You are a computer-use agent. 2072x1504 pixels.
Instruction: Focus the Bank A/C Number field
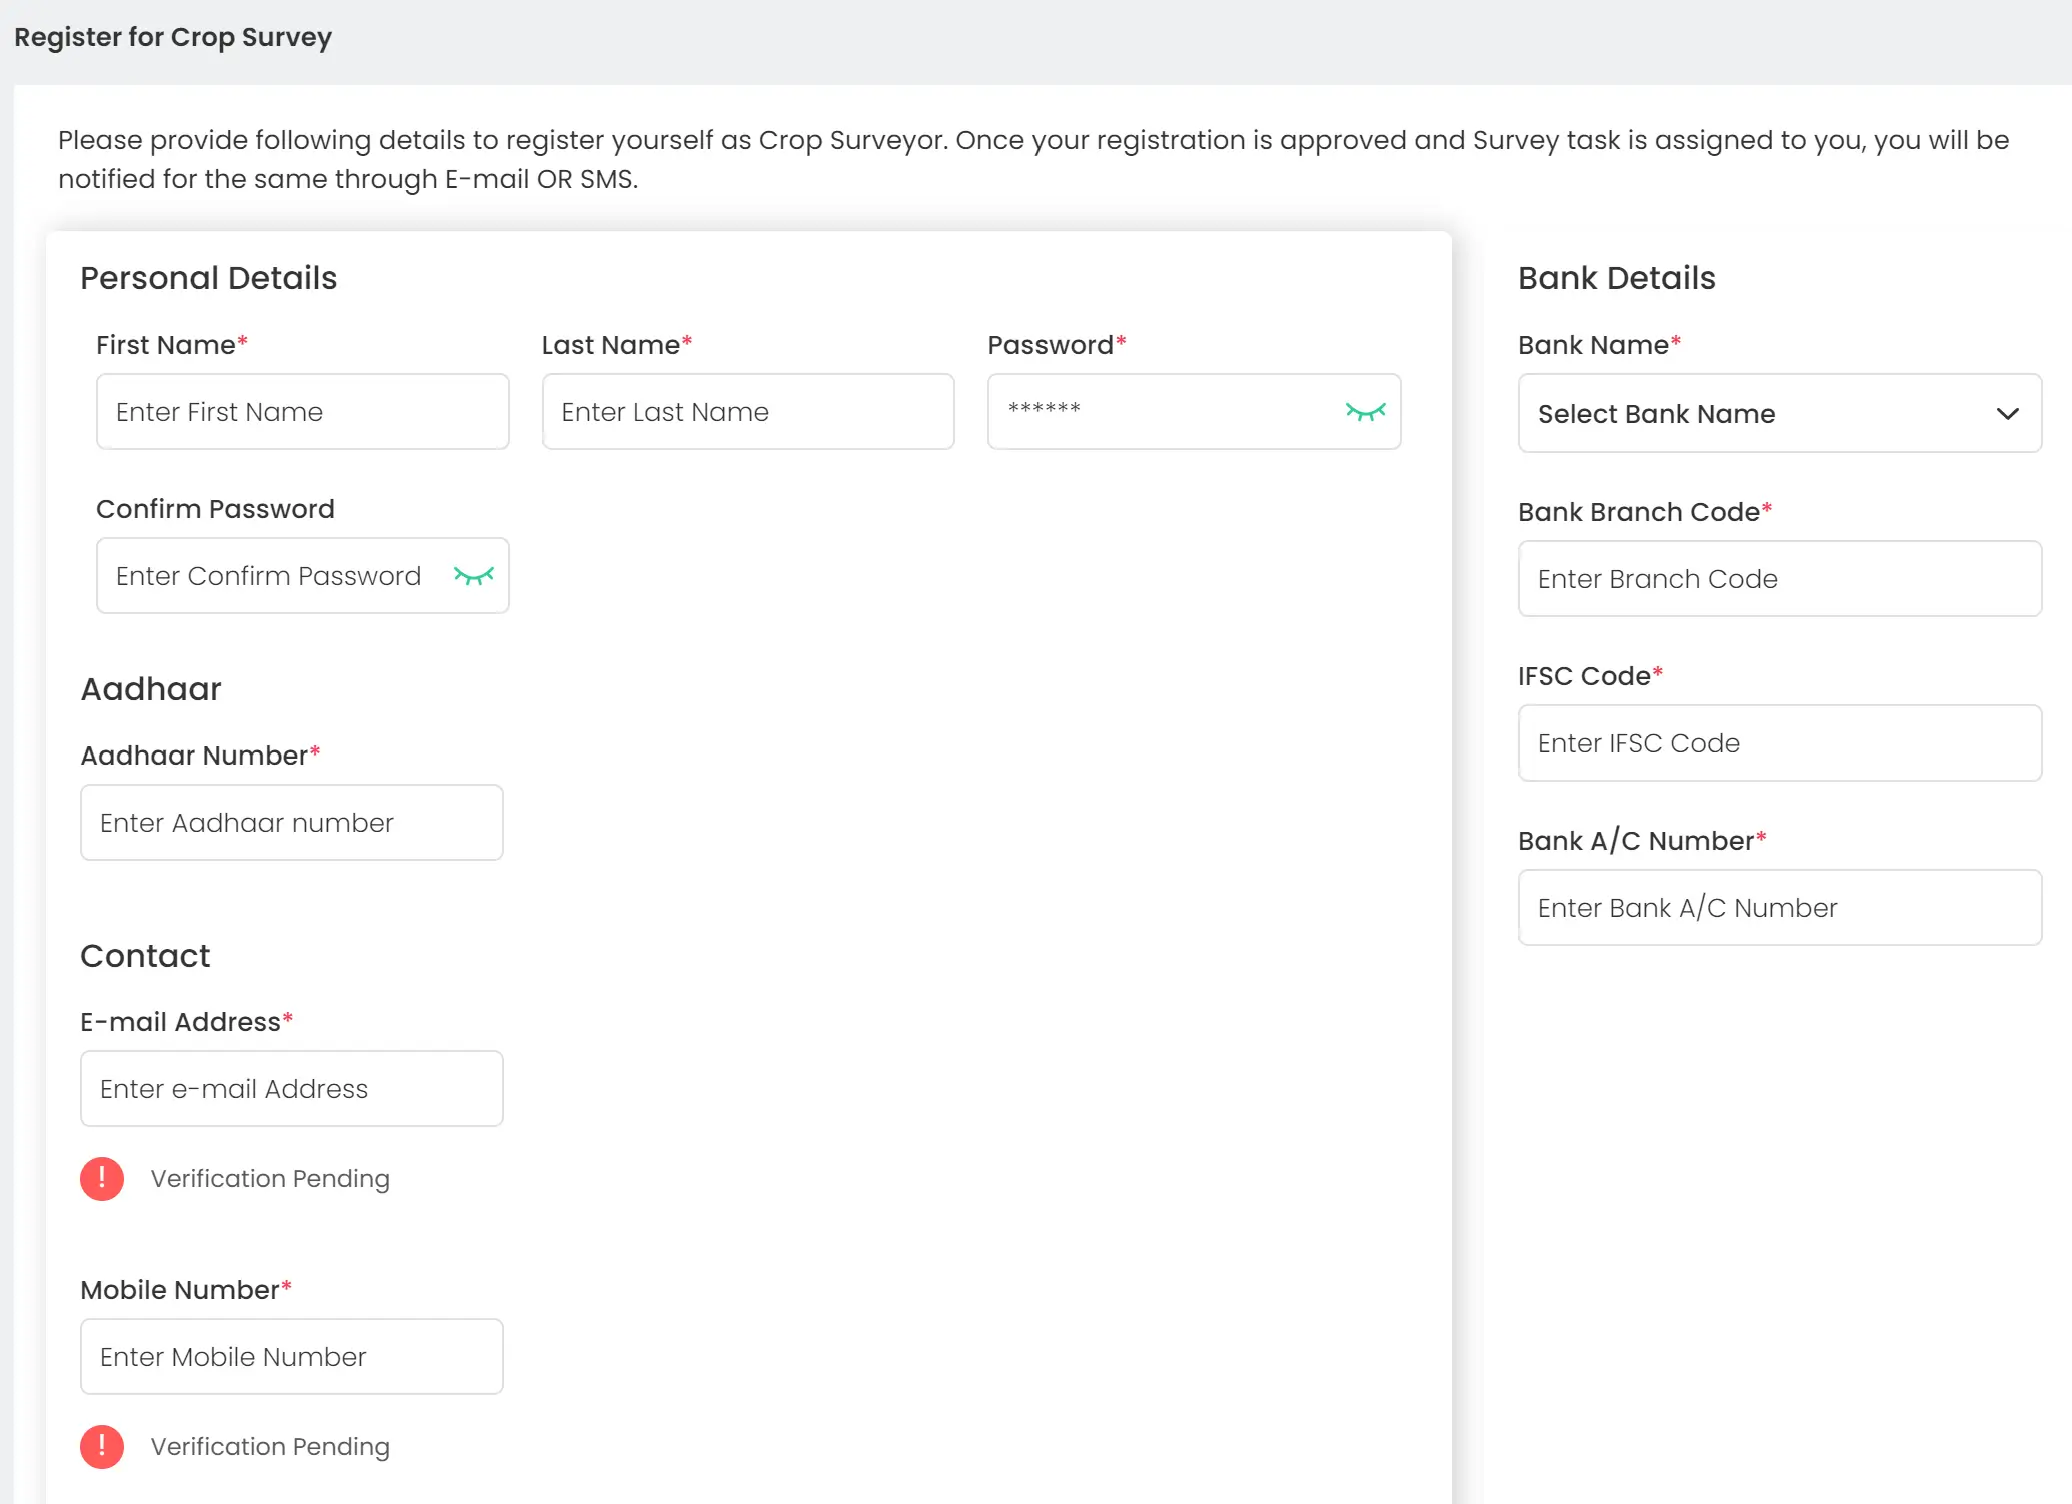[x=1779, y=907]
